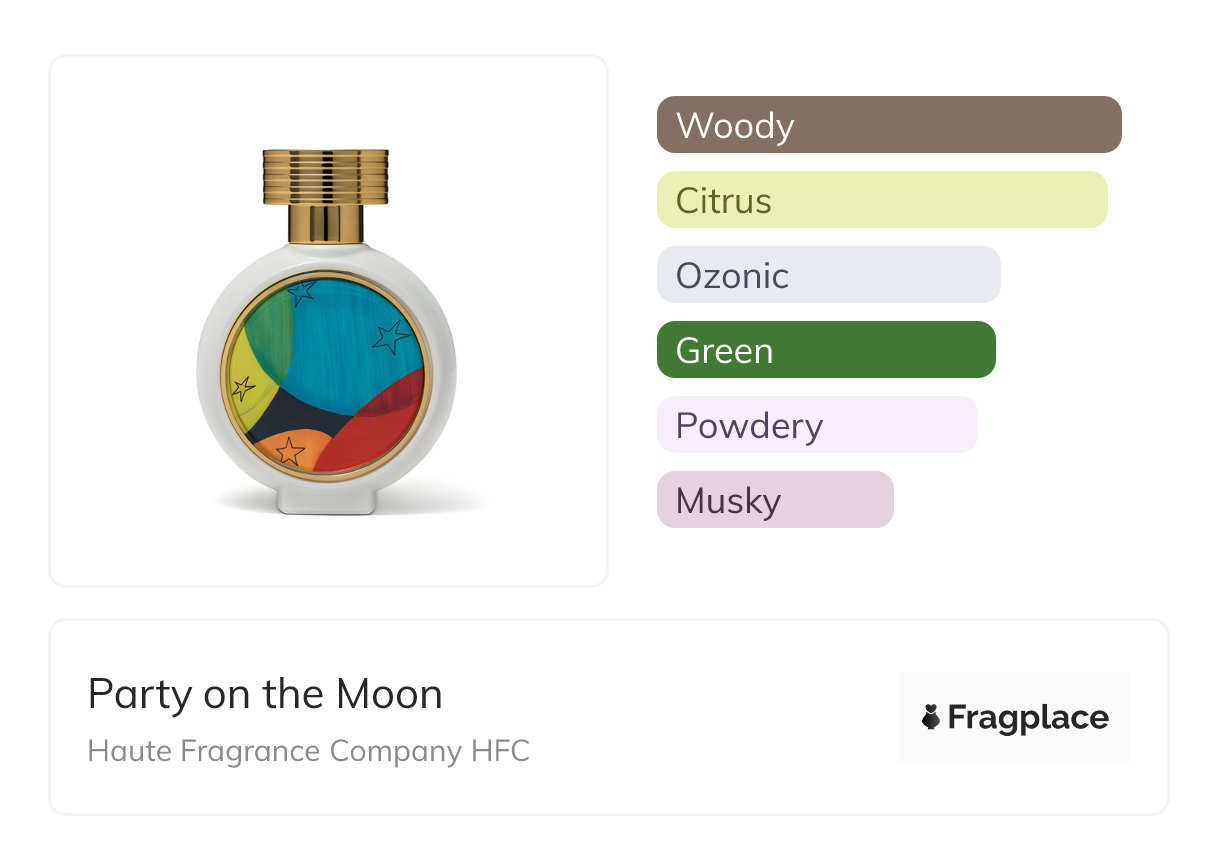Image resolution: width=1218 pixels, height=864 pixels.
Task: Select the Musky accord bar
Action: coord(774,500)
